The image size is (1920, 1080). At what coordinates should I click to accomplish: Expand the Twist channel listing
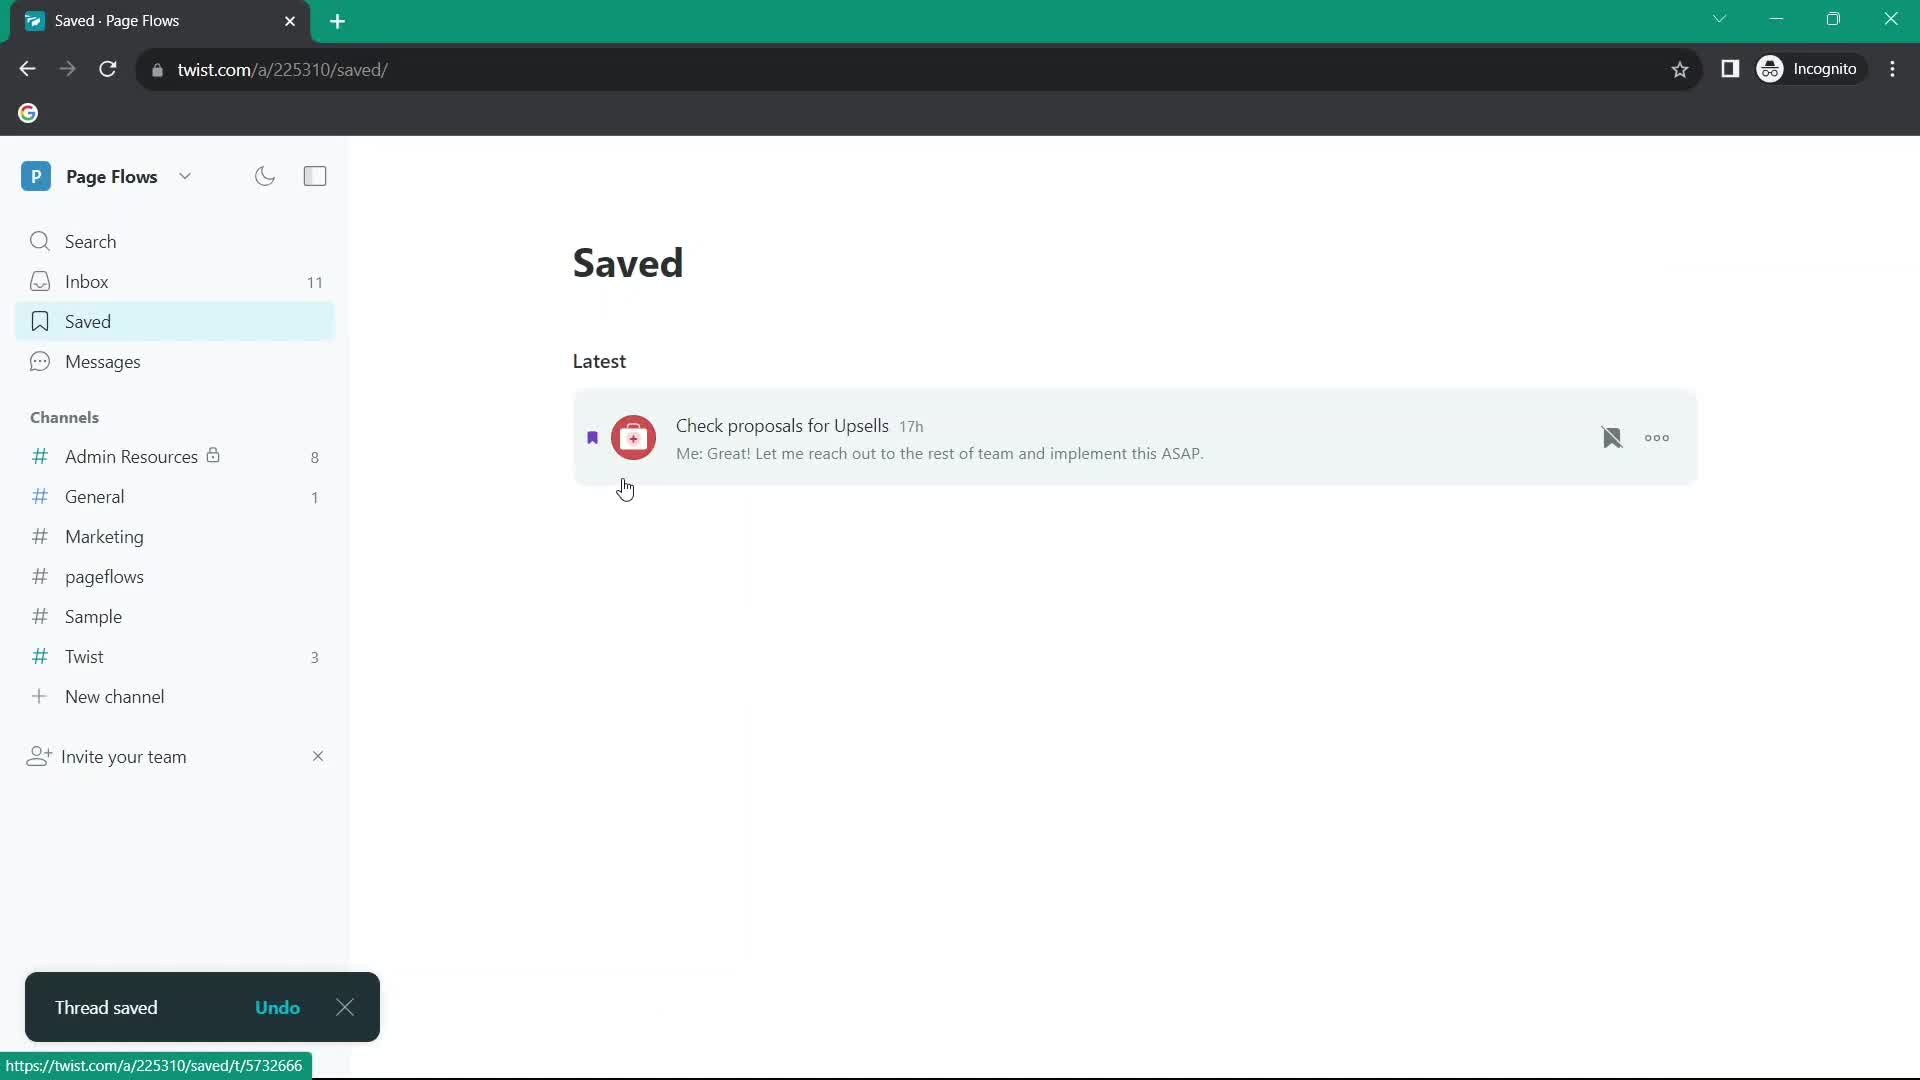tap(84, 655)
